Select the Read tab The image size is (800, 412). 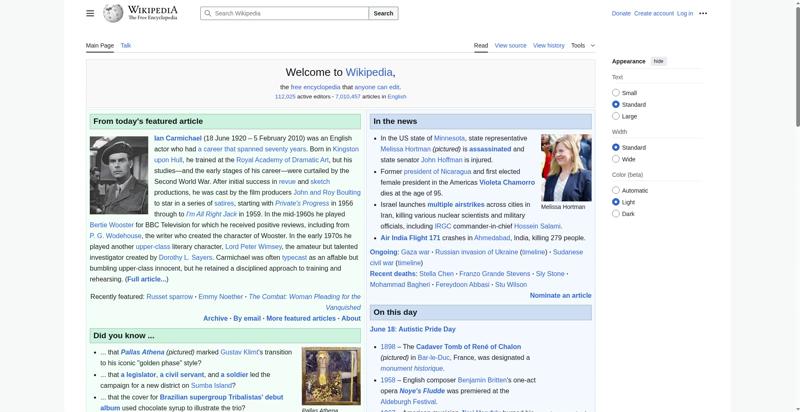coord(481,45)
